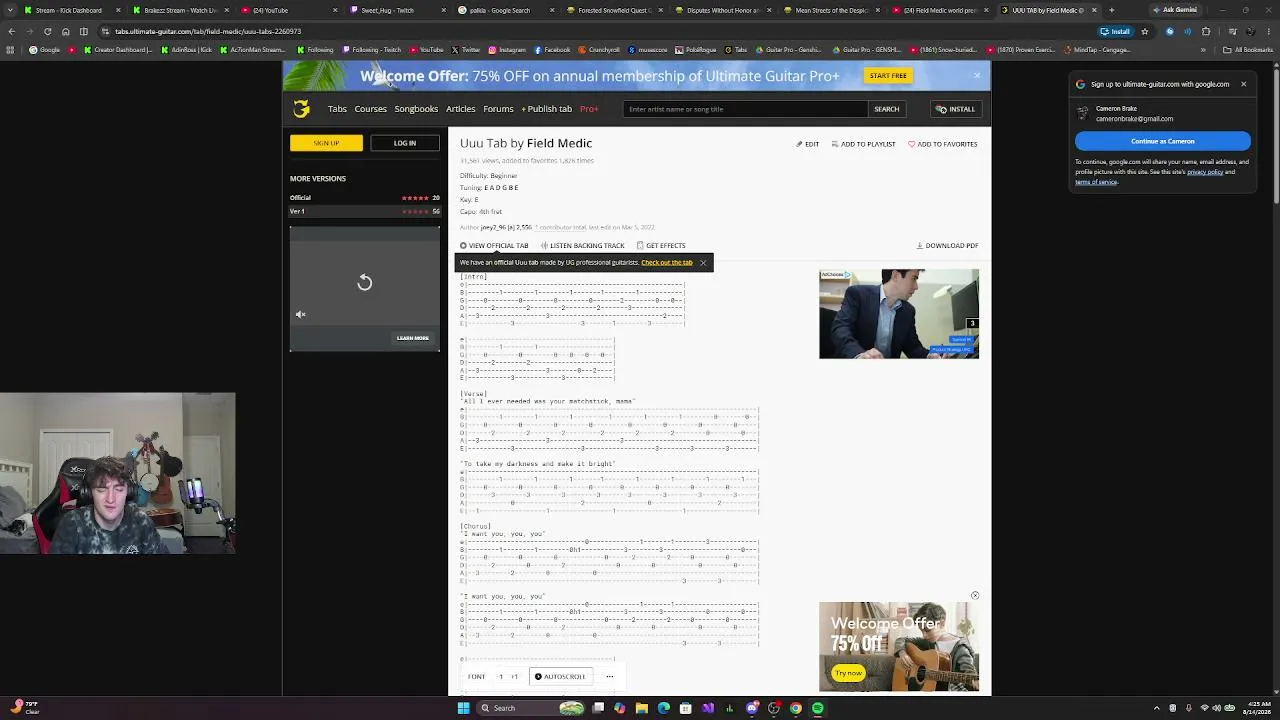Switch to the Sweet_Hug - Twitch tab
This screenshot has height=720, width=1280.
pyautogui.click(x=397, y=10)
